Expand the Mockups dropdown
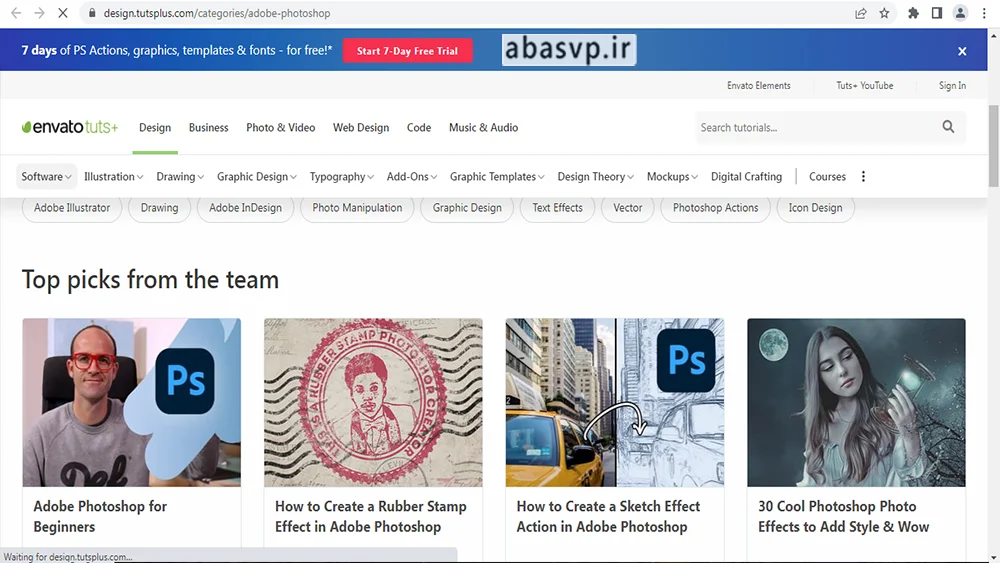1000x563 pixels. point(672,177)
